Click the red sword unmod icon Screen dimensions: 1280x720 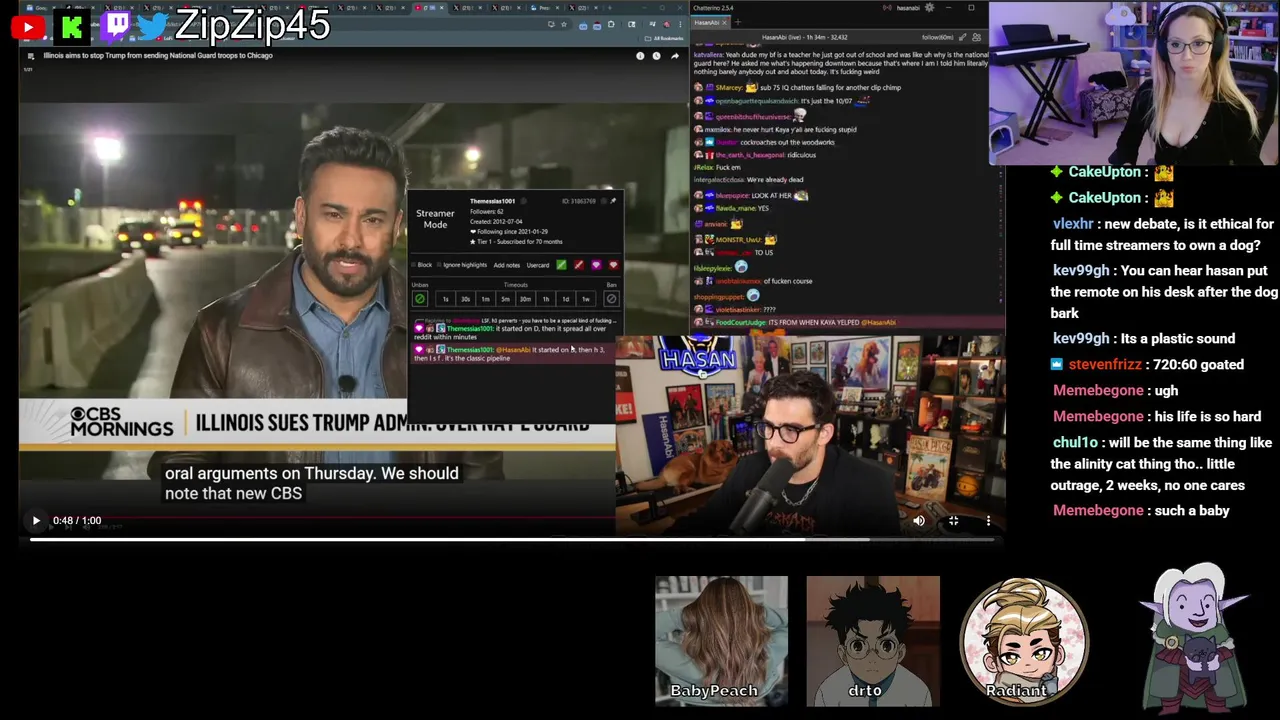tap(579, 265)
